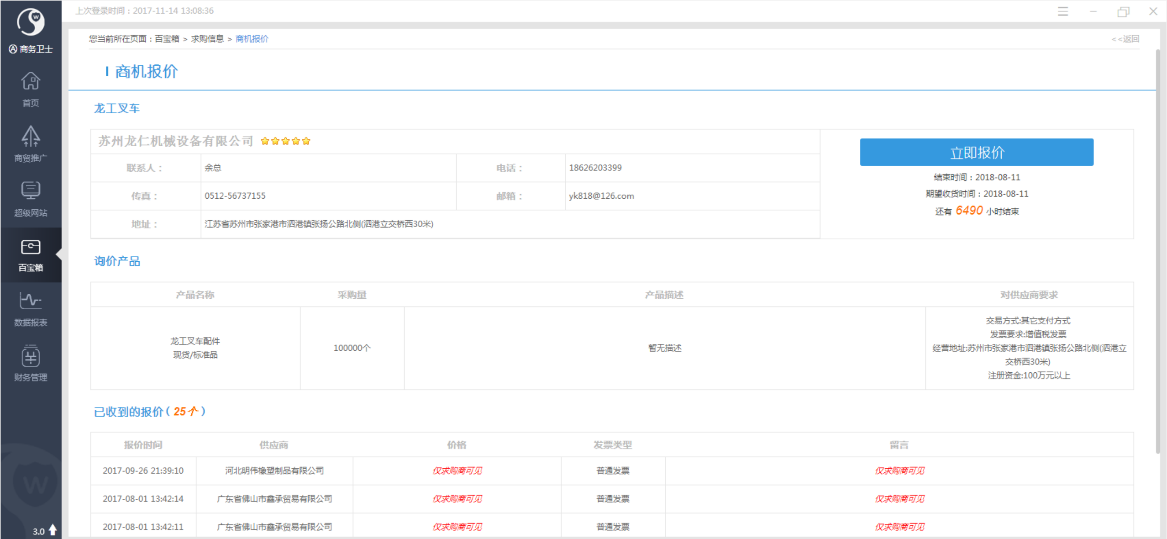Viewport: 1167px width, 539px height.
Task: Click company name 苏州龙仁机械设备有限公司
Action: click(x=176, y=141)
